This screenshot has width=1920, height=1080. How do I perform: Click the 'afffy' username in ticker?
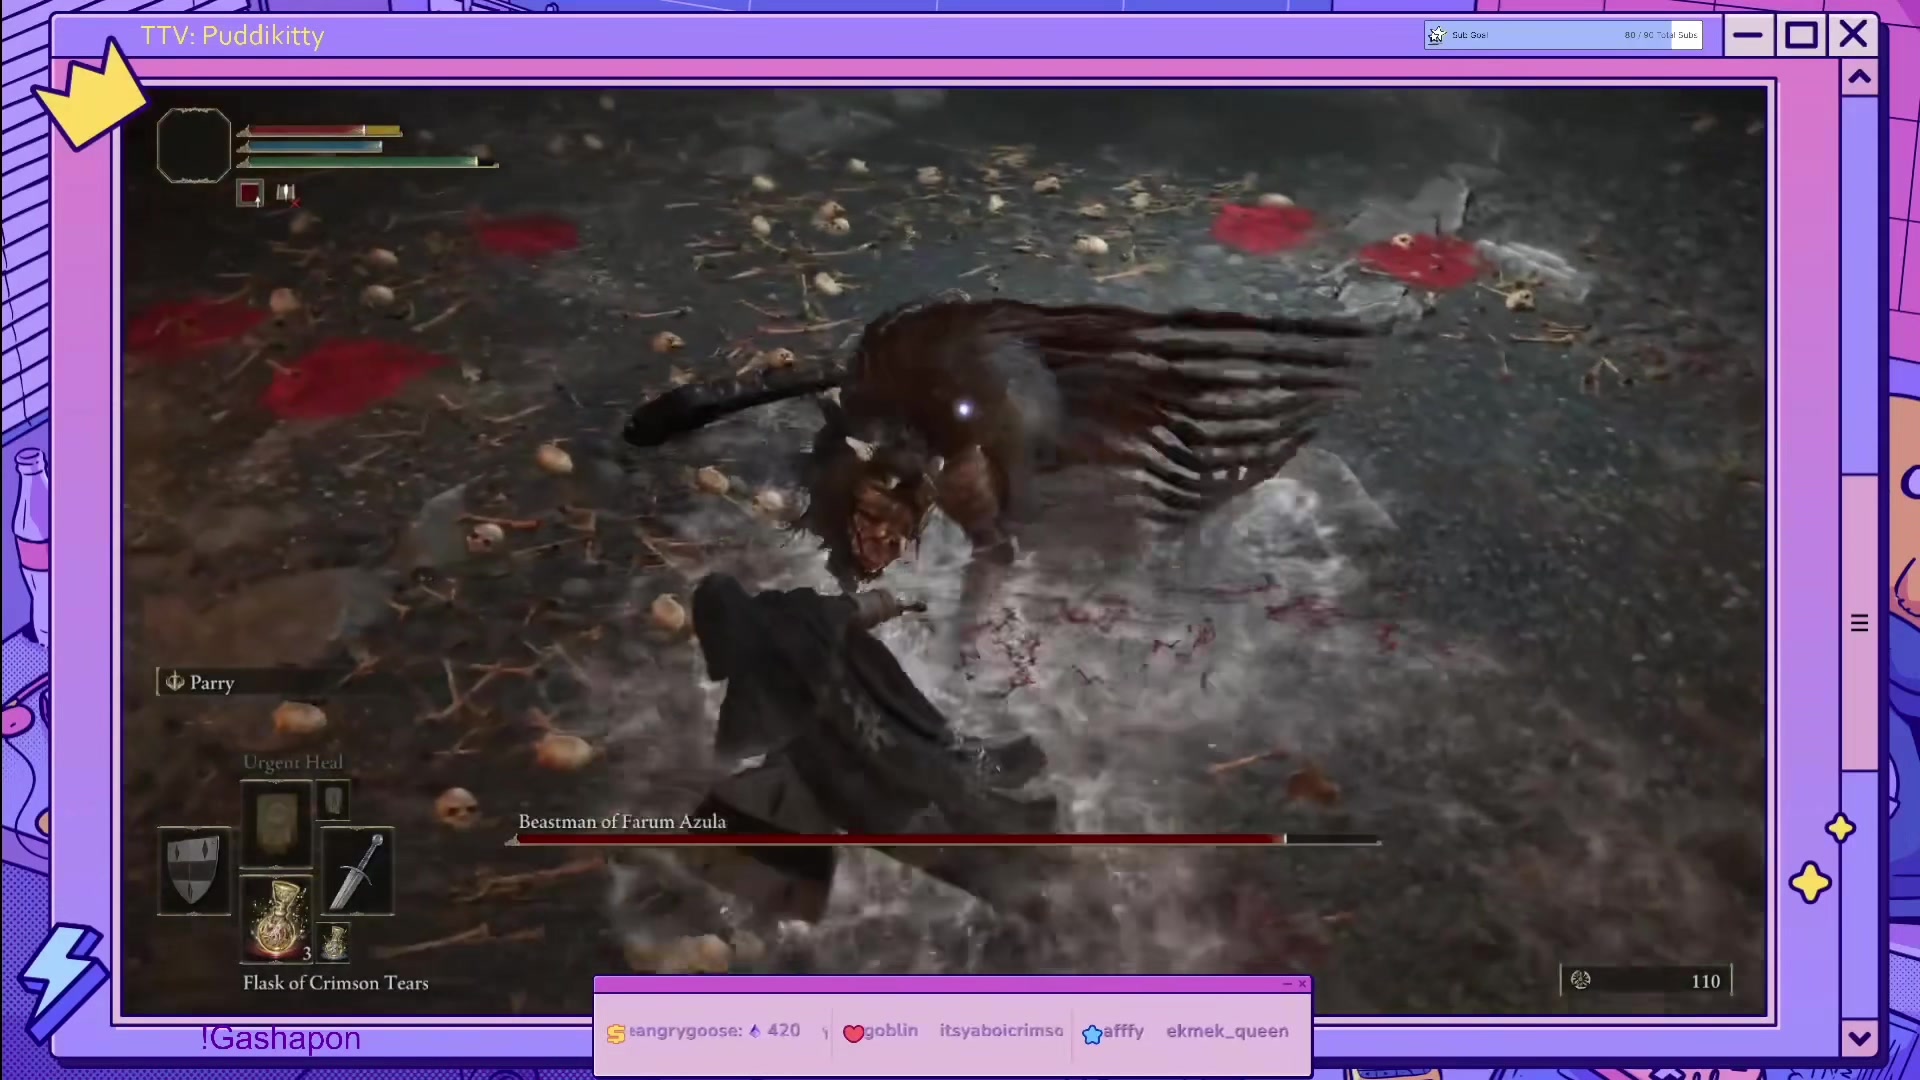1124,1031
